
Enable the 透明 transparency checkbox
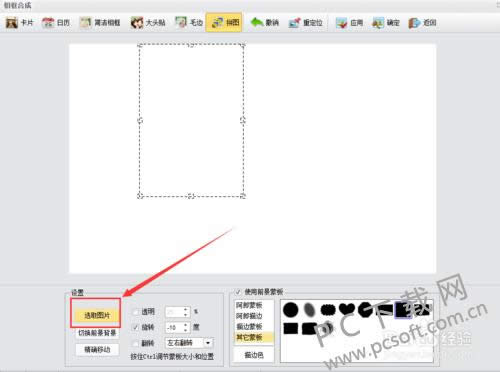pos(136,312)
